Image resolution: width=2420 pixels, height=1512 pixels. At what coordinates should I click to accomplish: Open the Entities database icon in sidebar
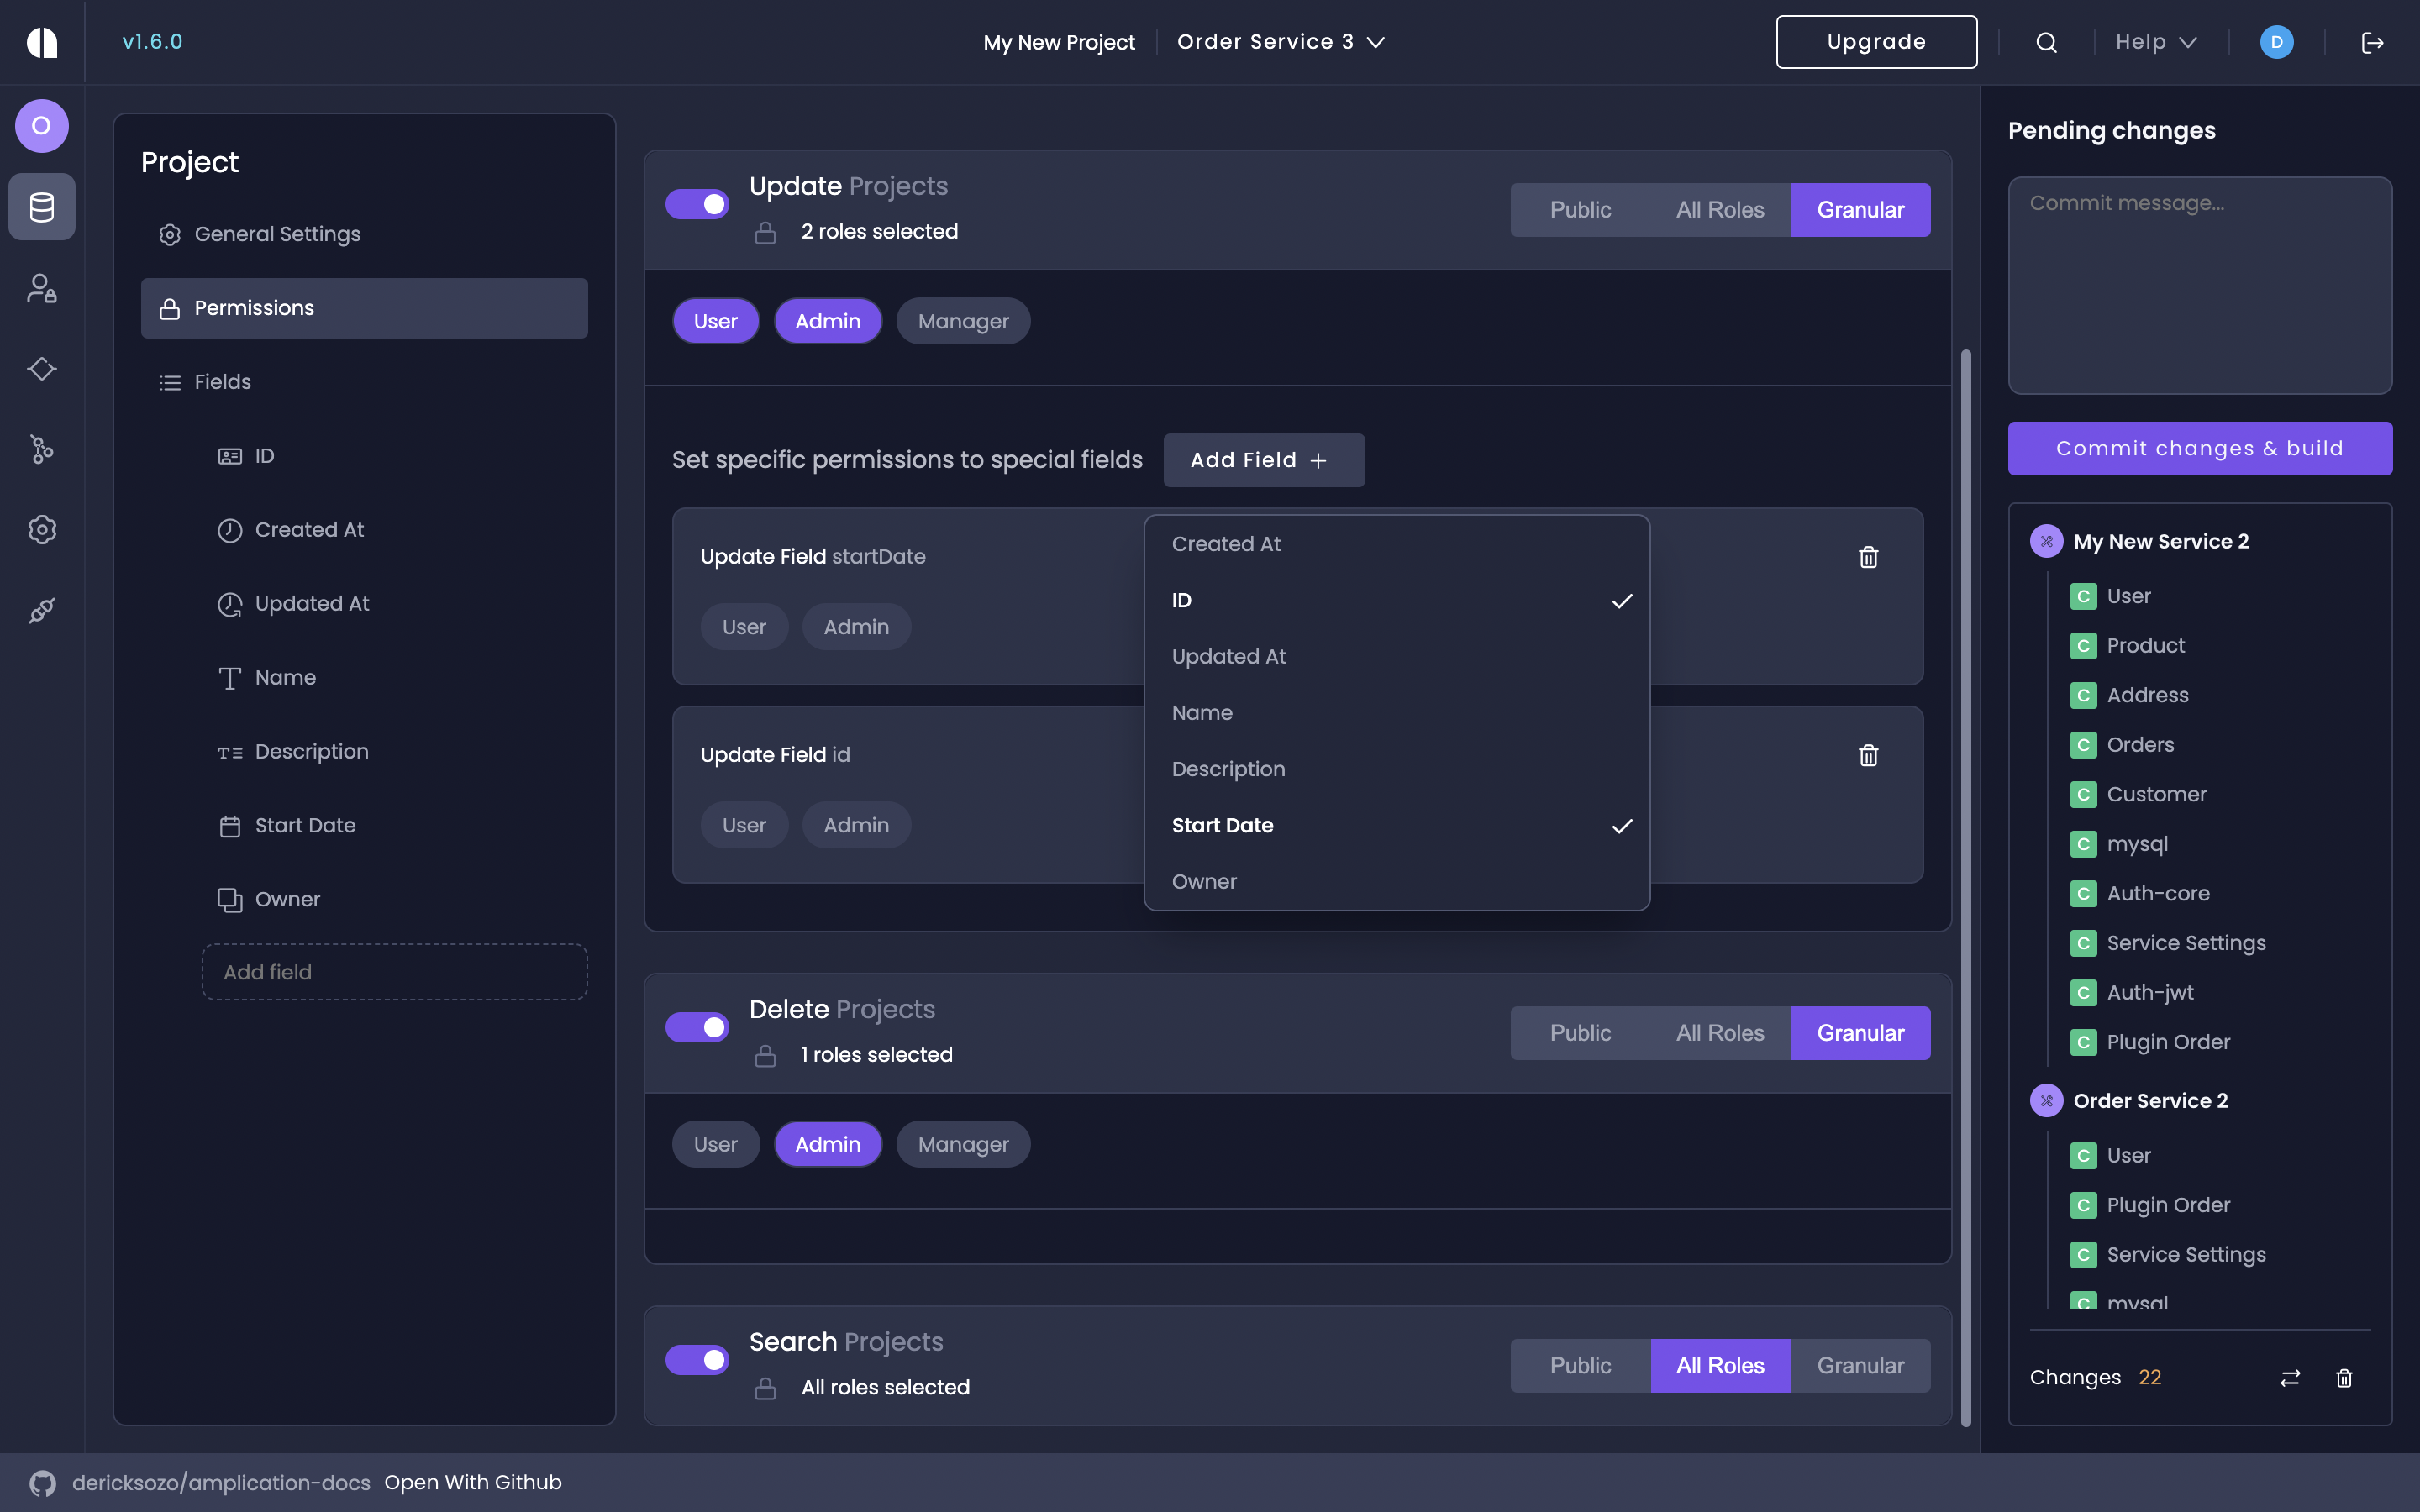[41, 207]
